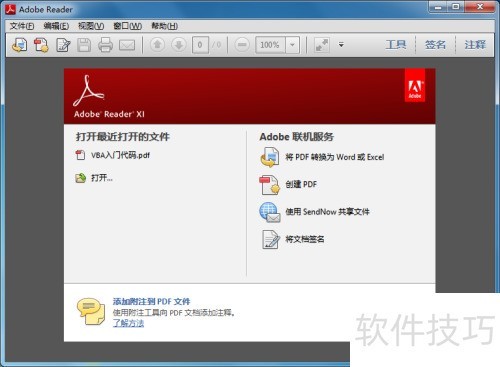Open recent file VBA入门代码.pdf

pos(120,155)
